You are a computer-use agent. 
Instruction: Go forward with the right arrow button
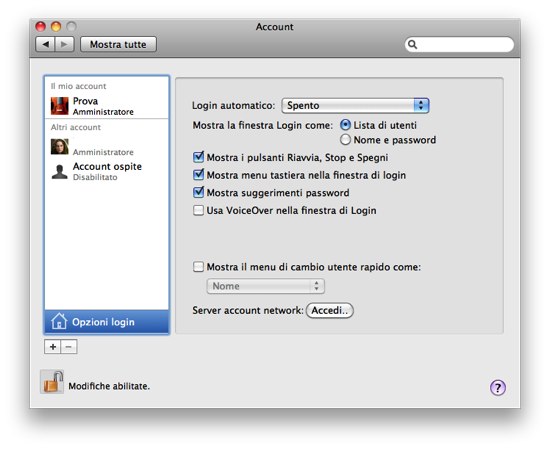click(x=64, y=45)
